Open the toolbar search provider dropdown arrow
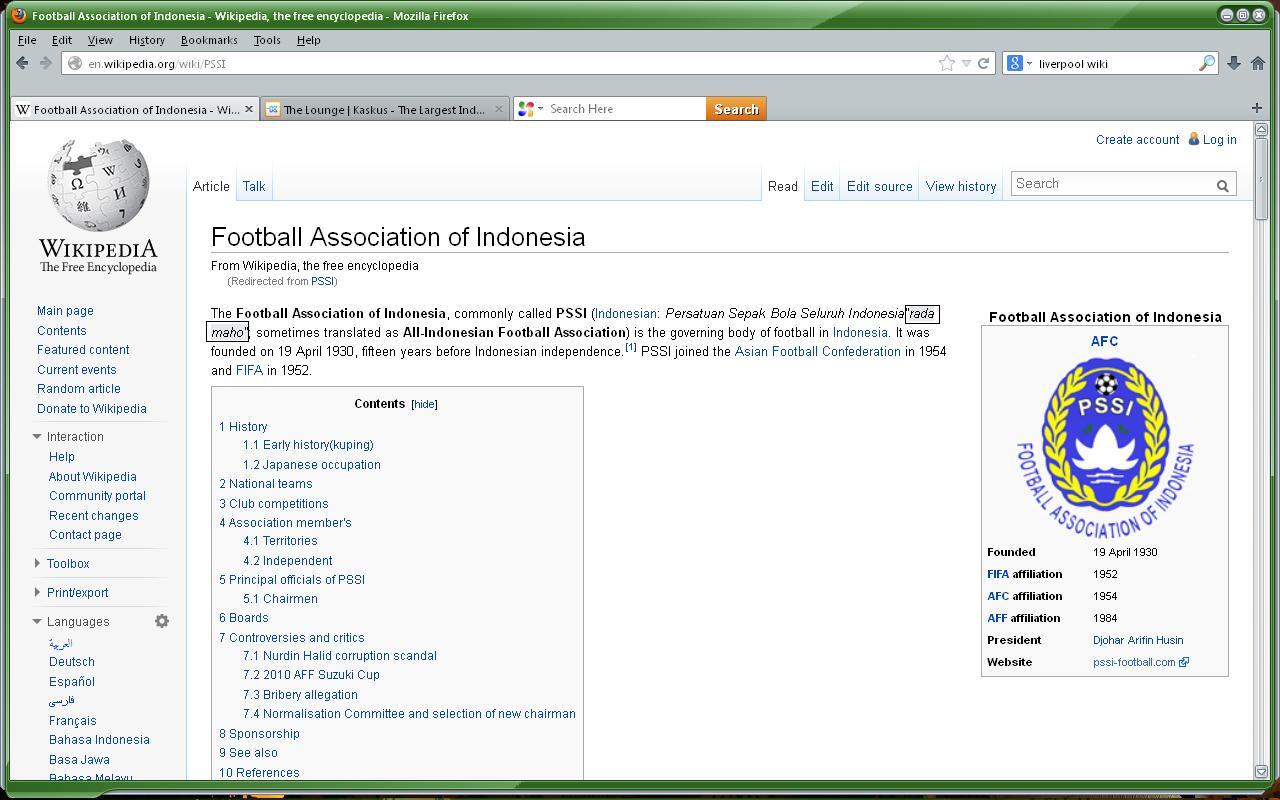This screenshot has width=1280, height=800. coord(540,109)
